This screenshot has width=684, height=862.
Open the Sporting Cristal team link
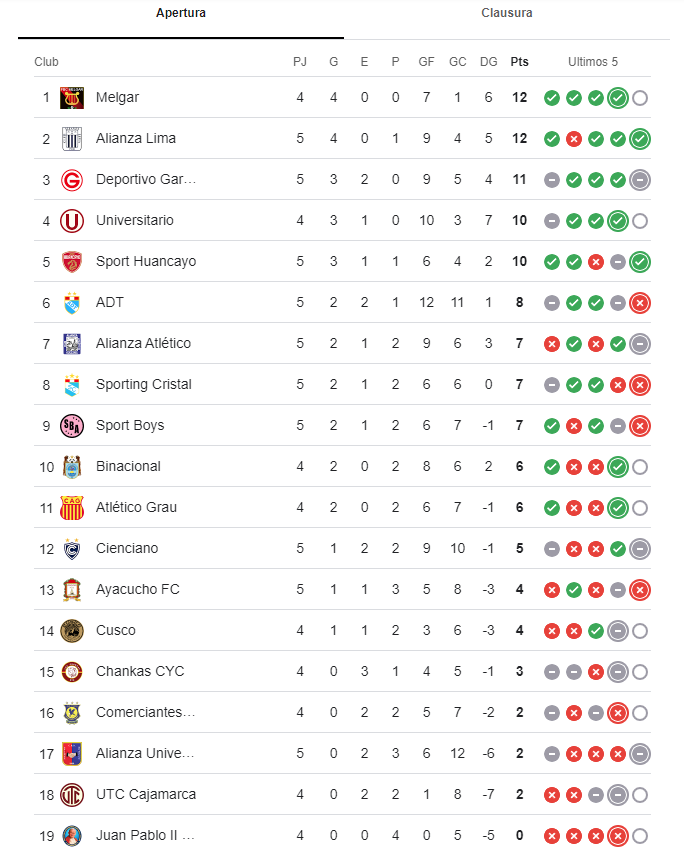[143, 385]
